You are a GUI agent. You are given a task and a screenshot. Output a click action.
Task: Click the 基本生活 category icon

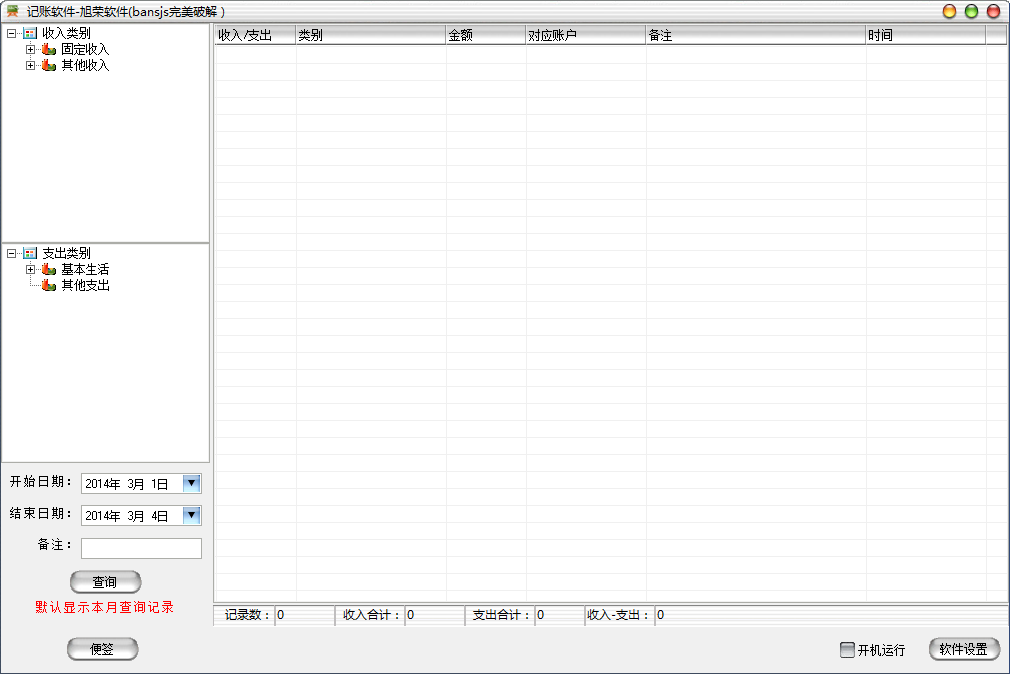click(x=49, y=269)
